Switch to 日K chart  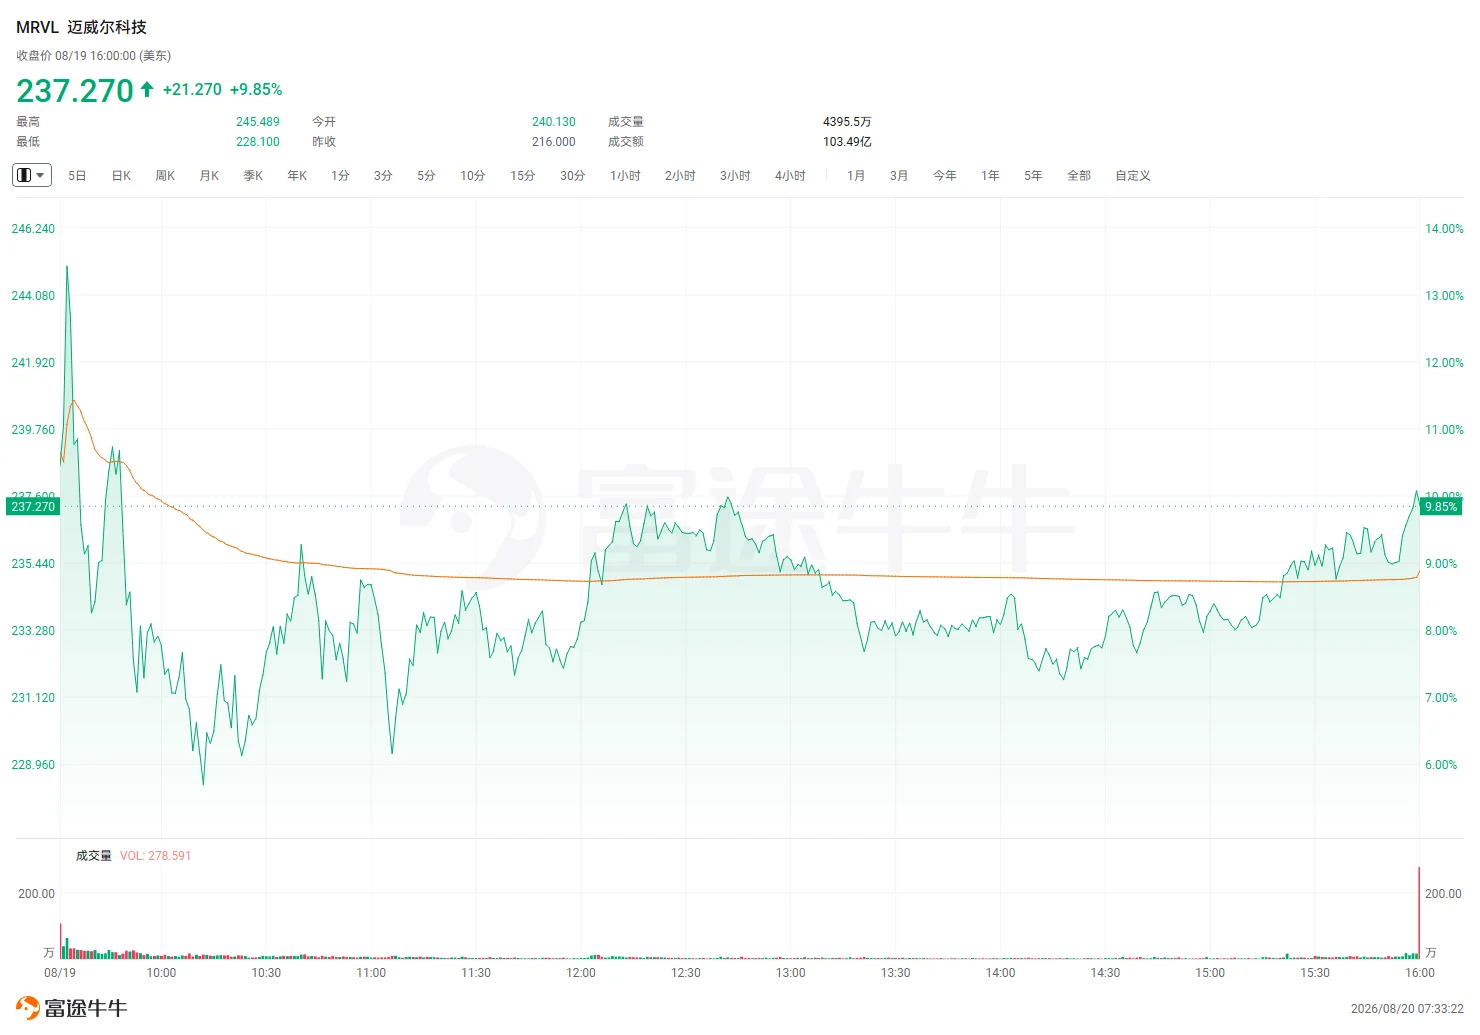121,176
